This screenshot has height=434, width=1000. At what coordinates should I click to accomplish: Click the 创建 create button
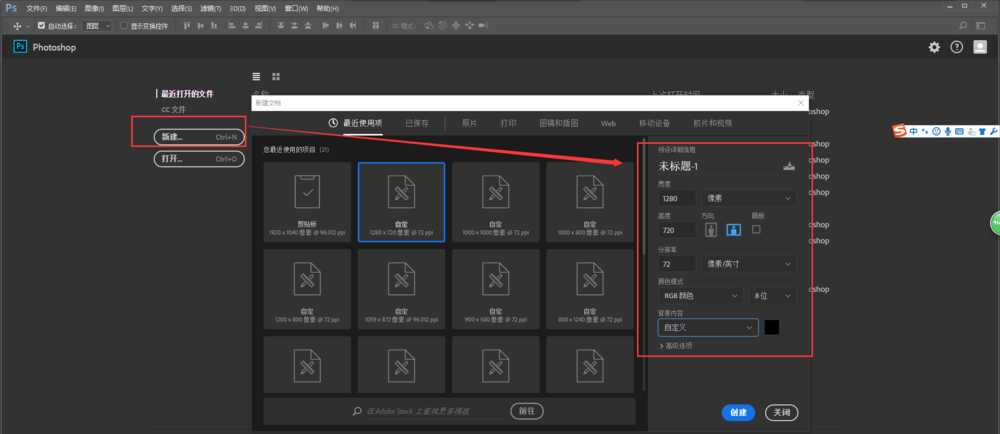point(738,412)
